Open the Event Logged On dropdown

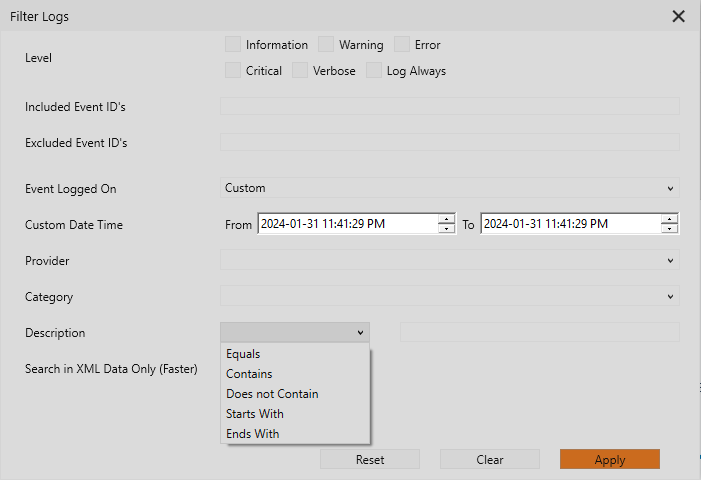(450, 188)
